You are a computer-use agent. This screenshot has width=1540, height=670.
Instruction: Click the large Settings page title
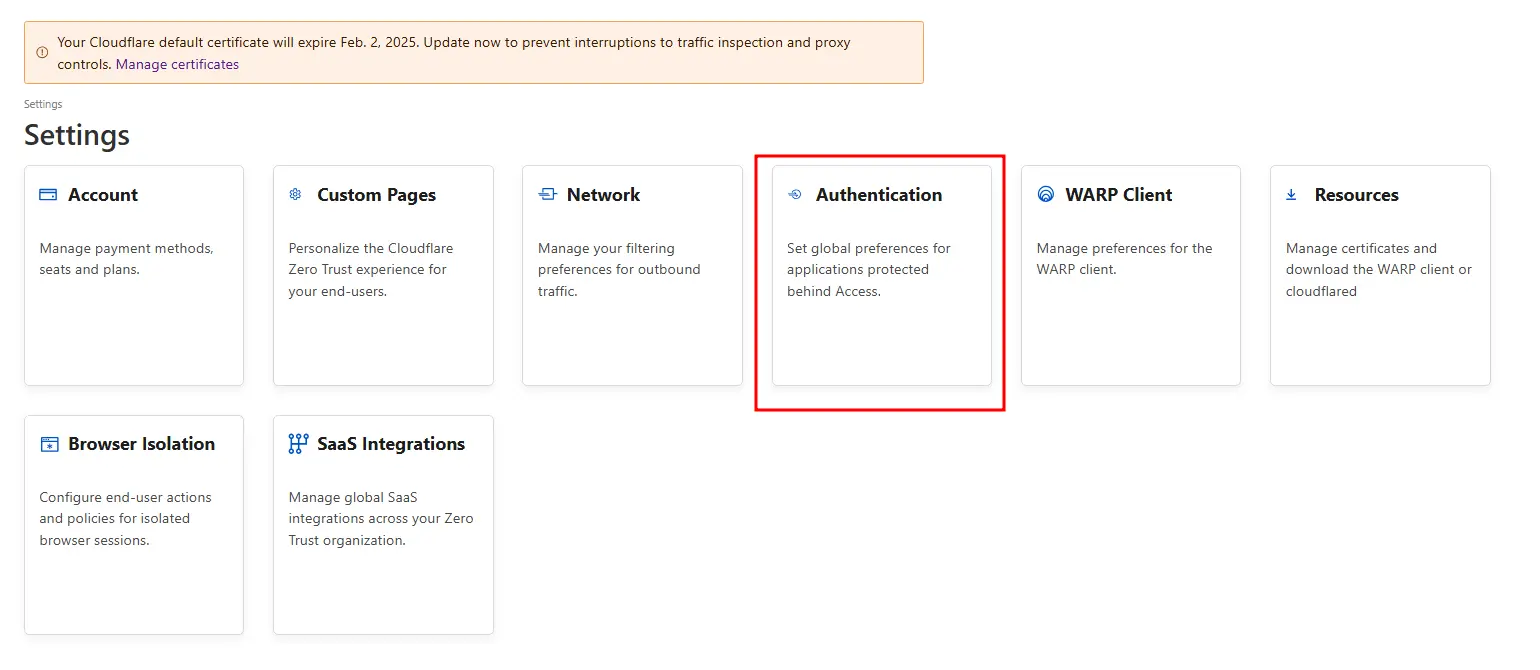pos(77,135)
